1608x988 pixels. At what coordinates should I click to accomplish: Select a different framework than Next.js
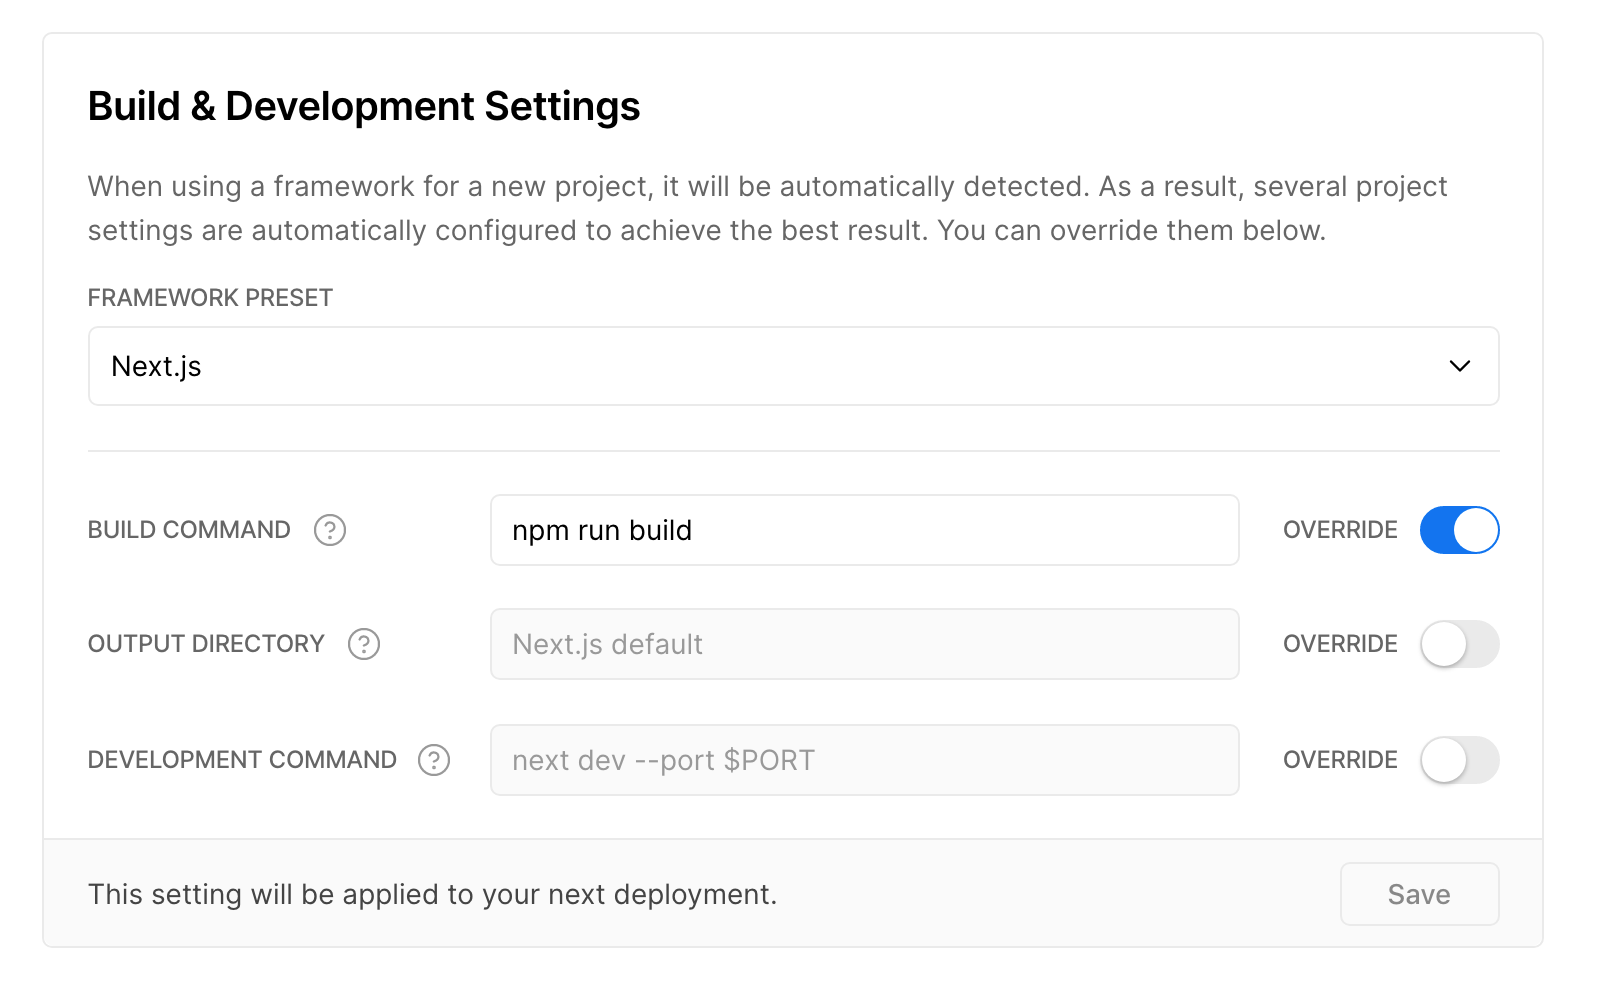coord(793,366)
